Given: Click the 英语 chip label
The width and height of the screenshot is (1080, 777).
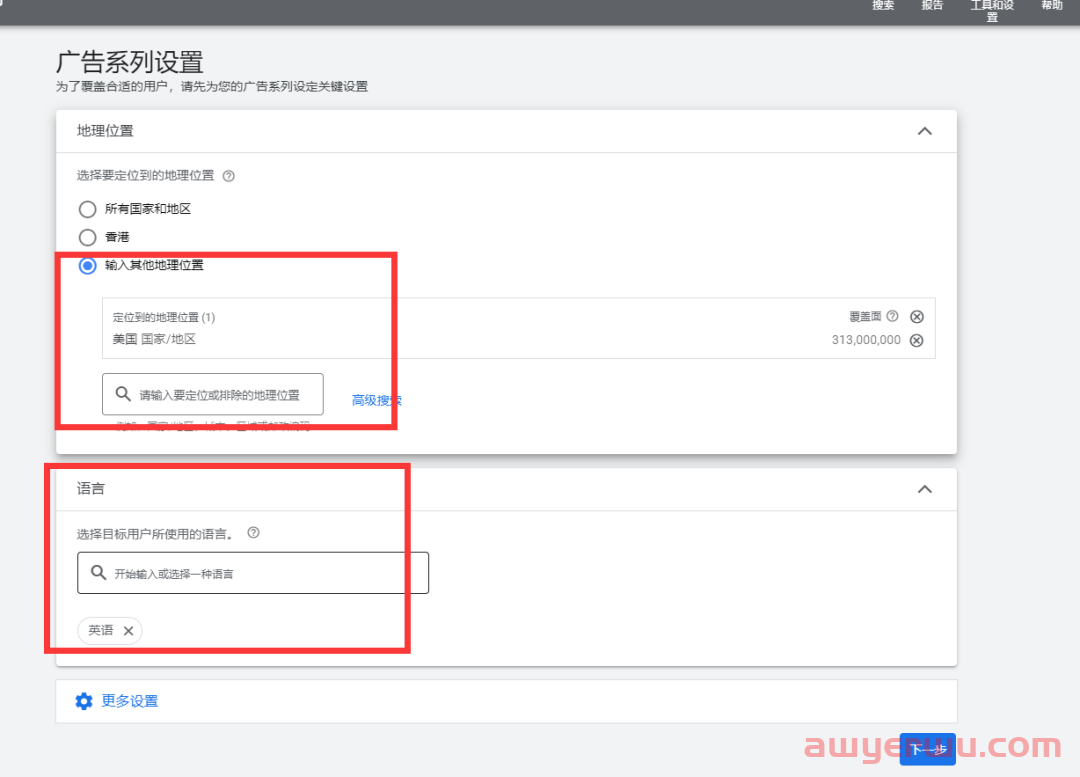Looking at the screenshot, I should click(x=101, y=630).
